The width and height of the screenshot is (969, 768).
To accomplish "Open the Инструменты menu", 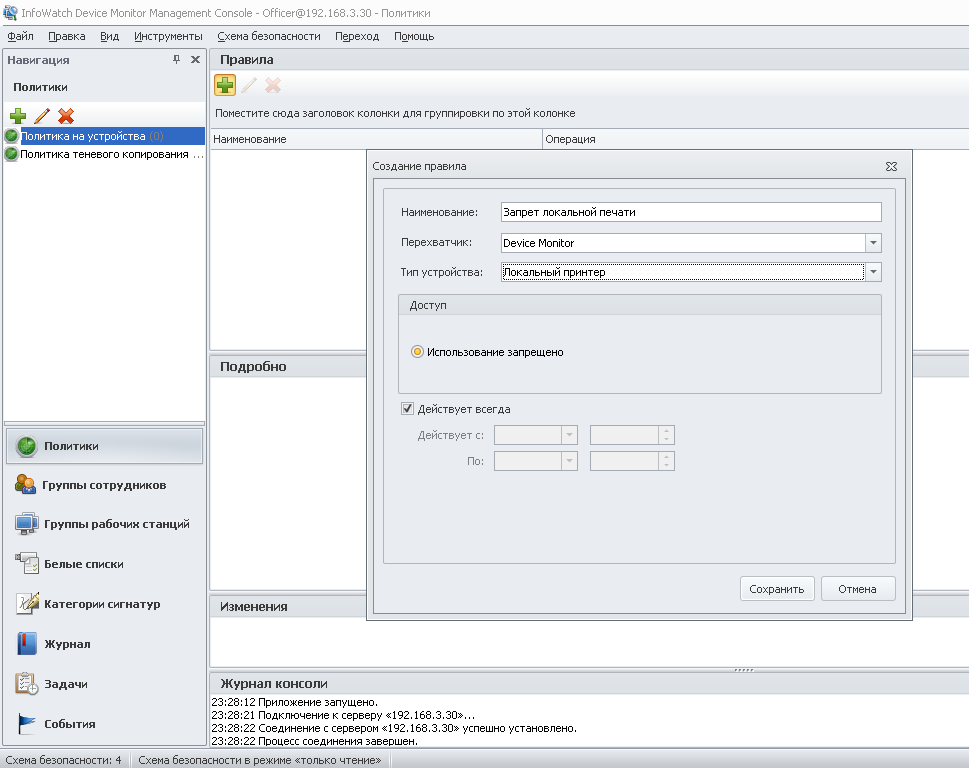I will pyautogui.click(x=168, y=36).
